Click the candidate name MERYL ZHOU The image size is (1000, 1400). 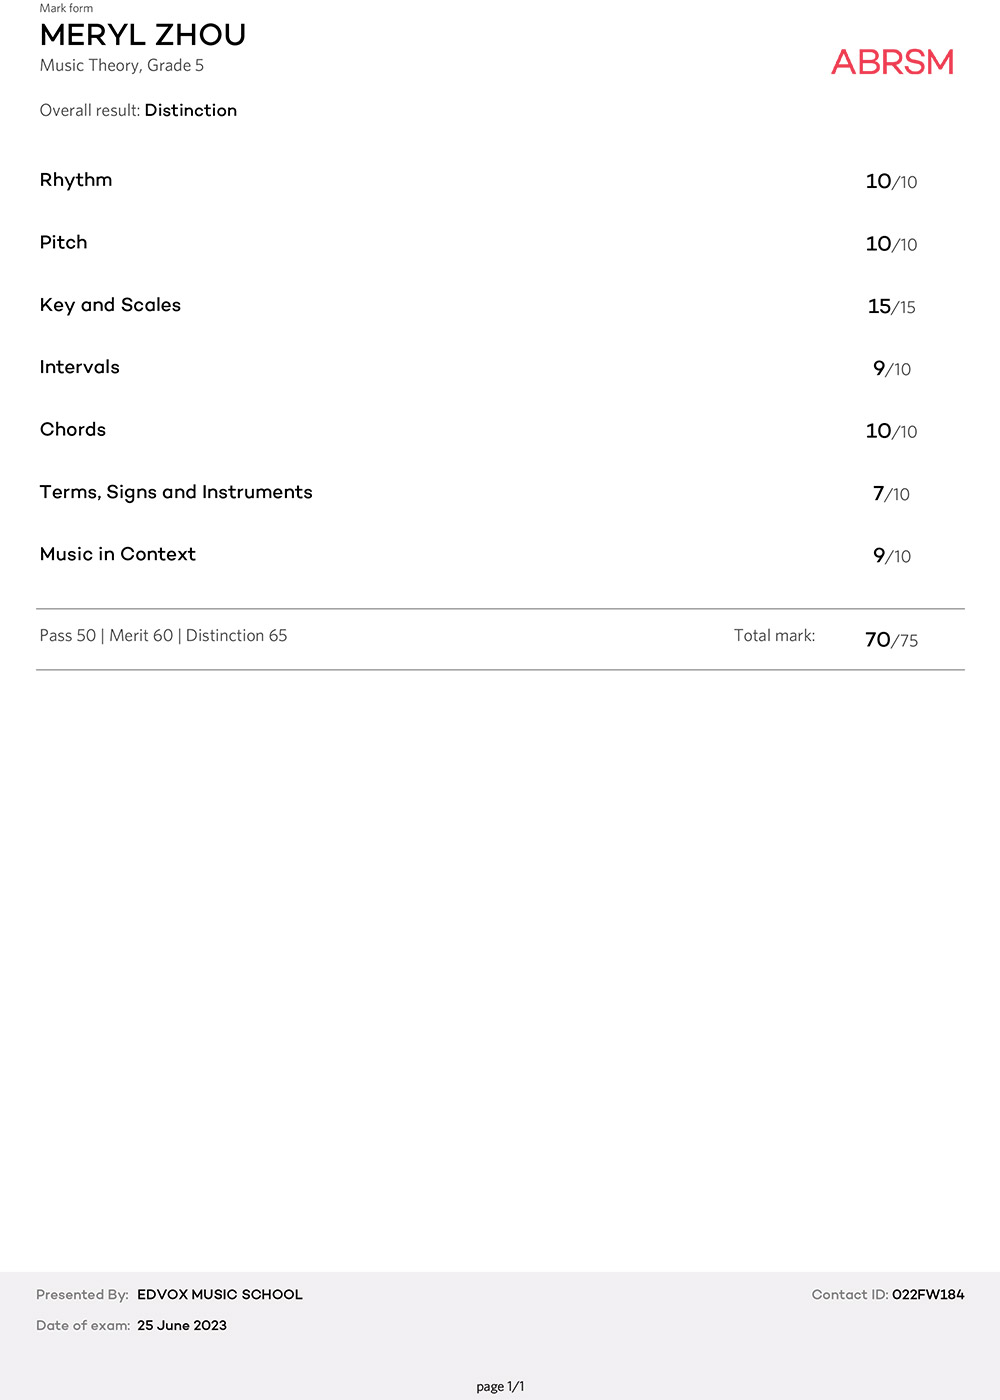pyautogui.click(x=143, y=35)
